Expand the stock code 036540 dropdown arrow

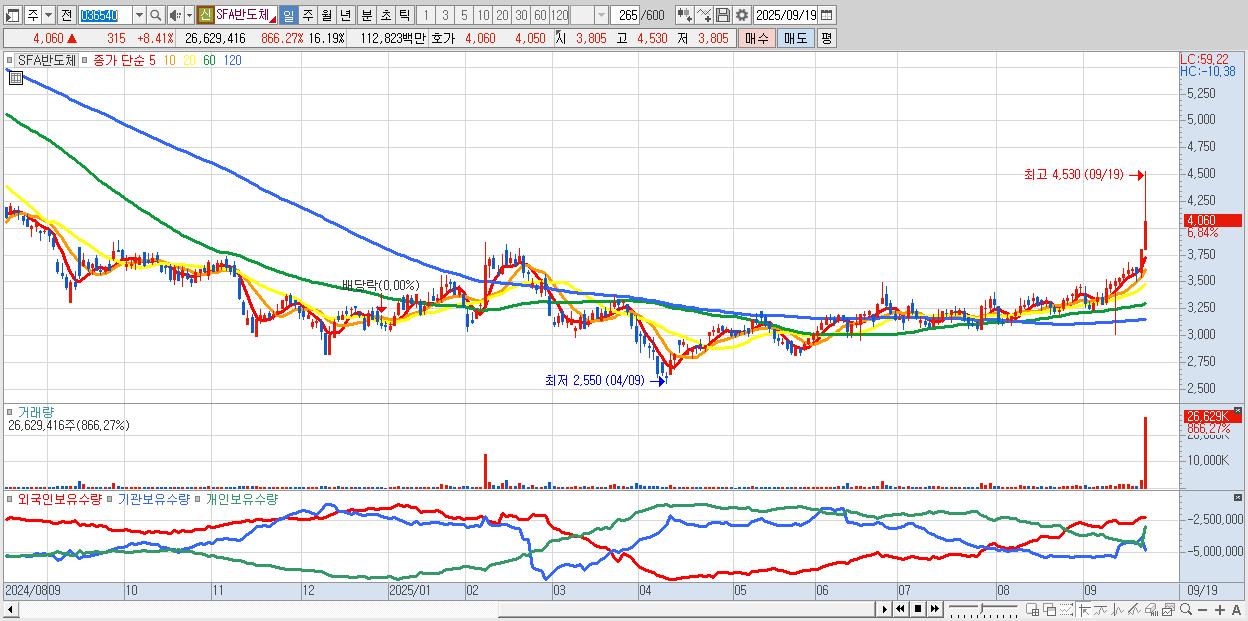point(140,15)
